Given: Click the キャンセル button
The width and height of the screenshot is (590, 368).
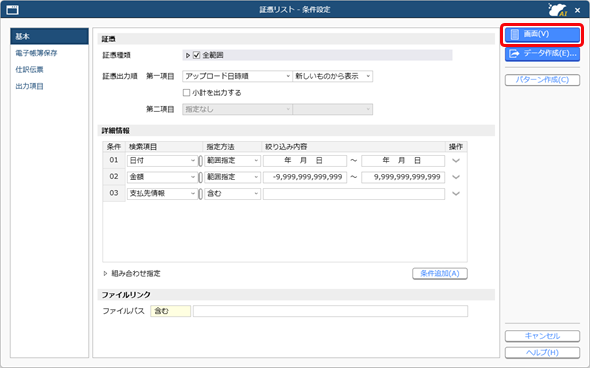Looking at the screenshot, I should [542, 336].
